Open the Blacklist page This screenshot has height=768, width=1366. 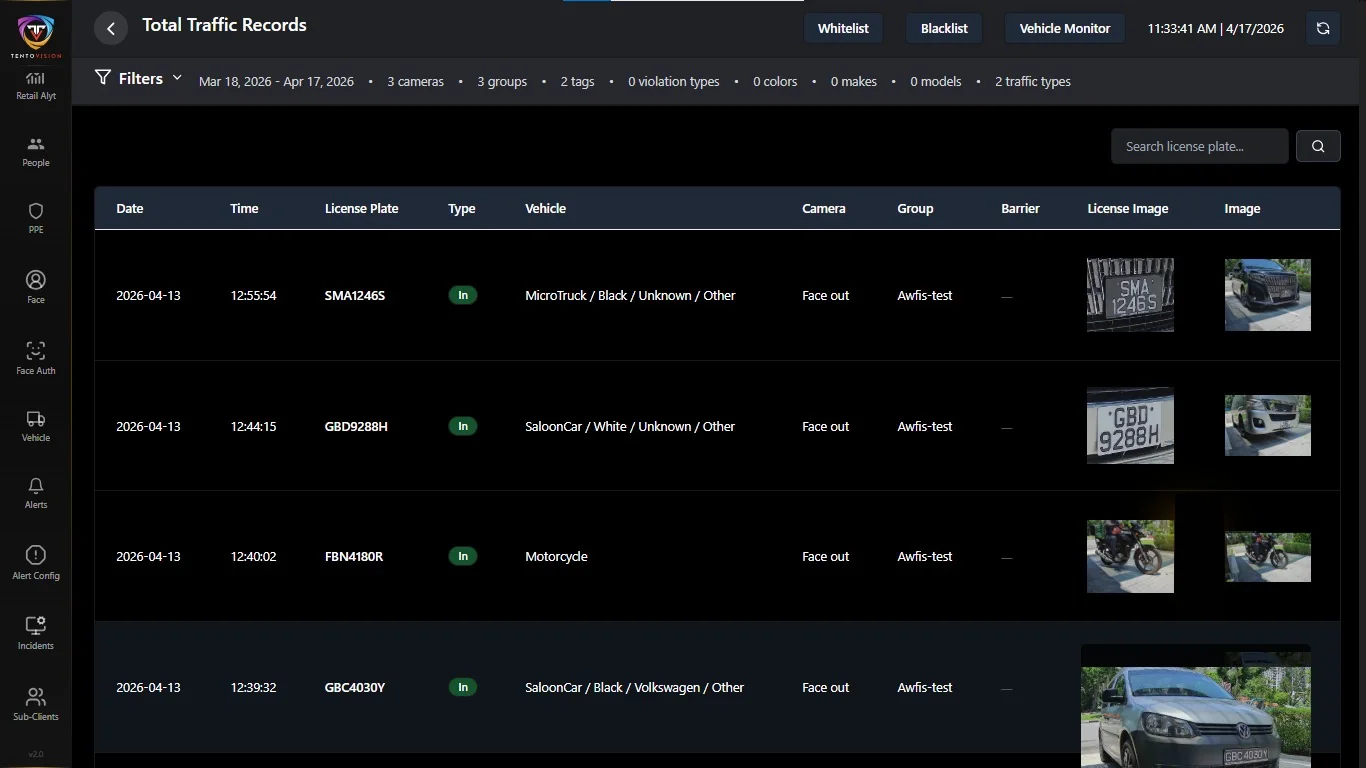(944, 28)
